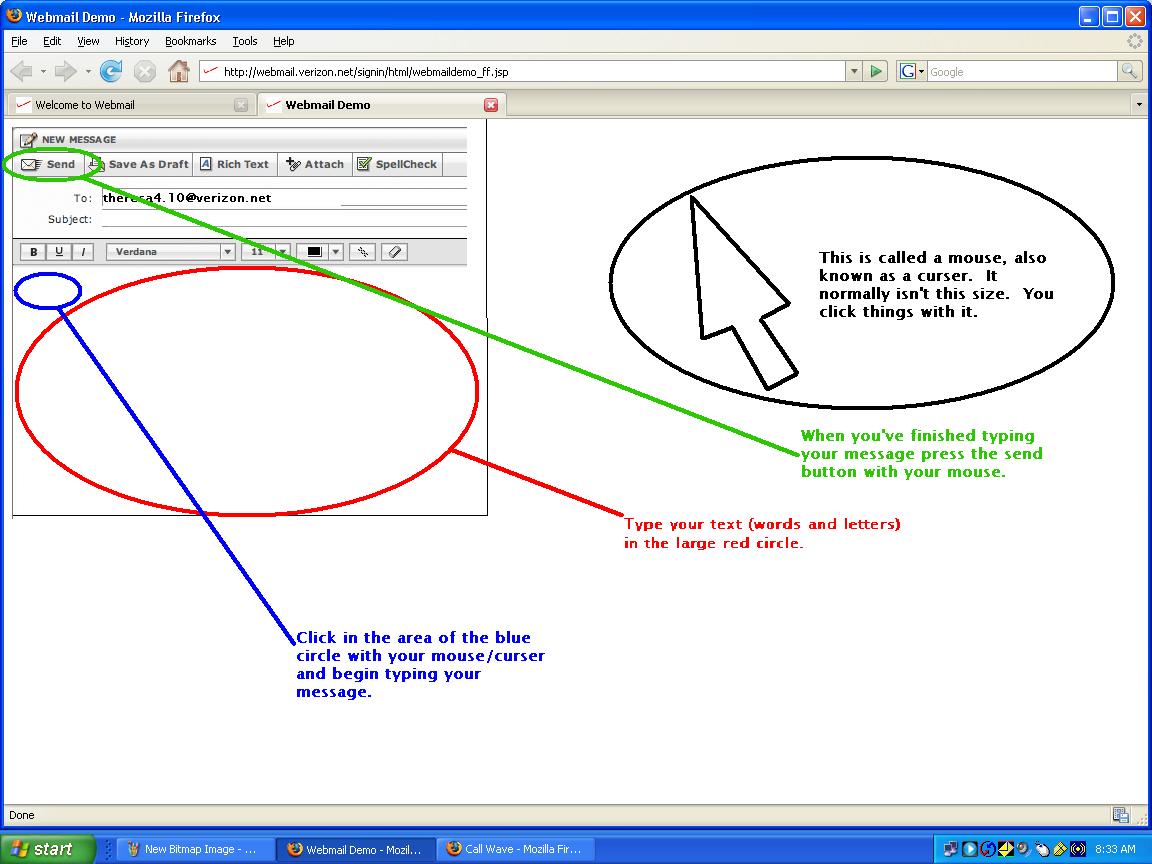The width and height of the screenshot is (1152, 864).
Task: Open the Help menu
Action: [x=284, y=41]
